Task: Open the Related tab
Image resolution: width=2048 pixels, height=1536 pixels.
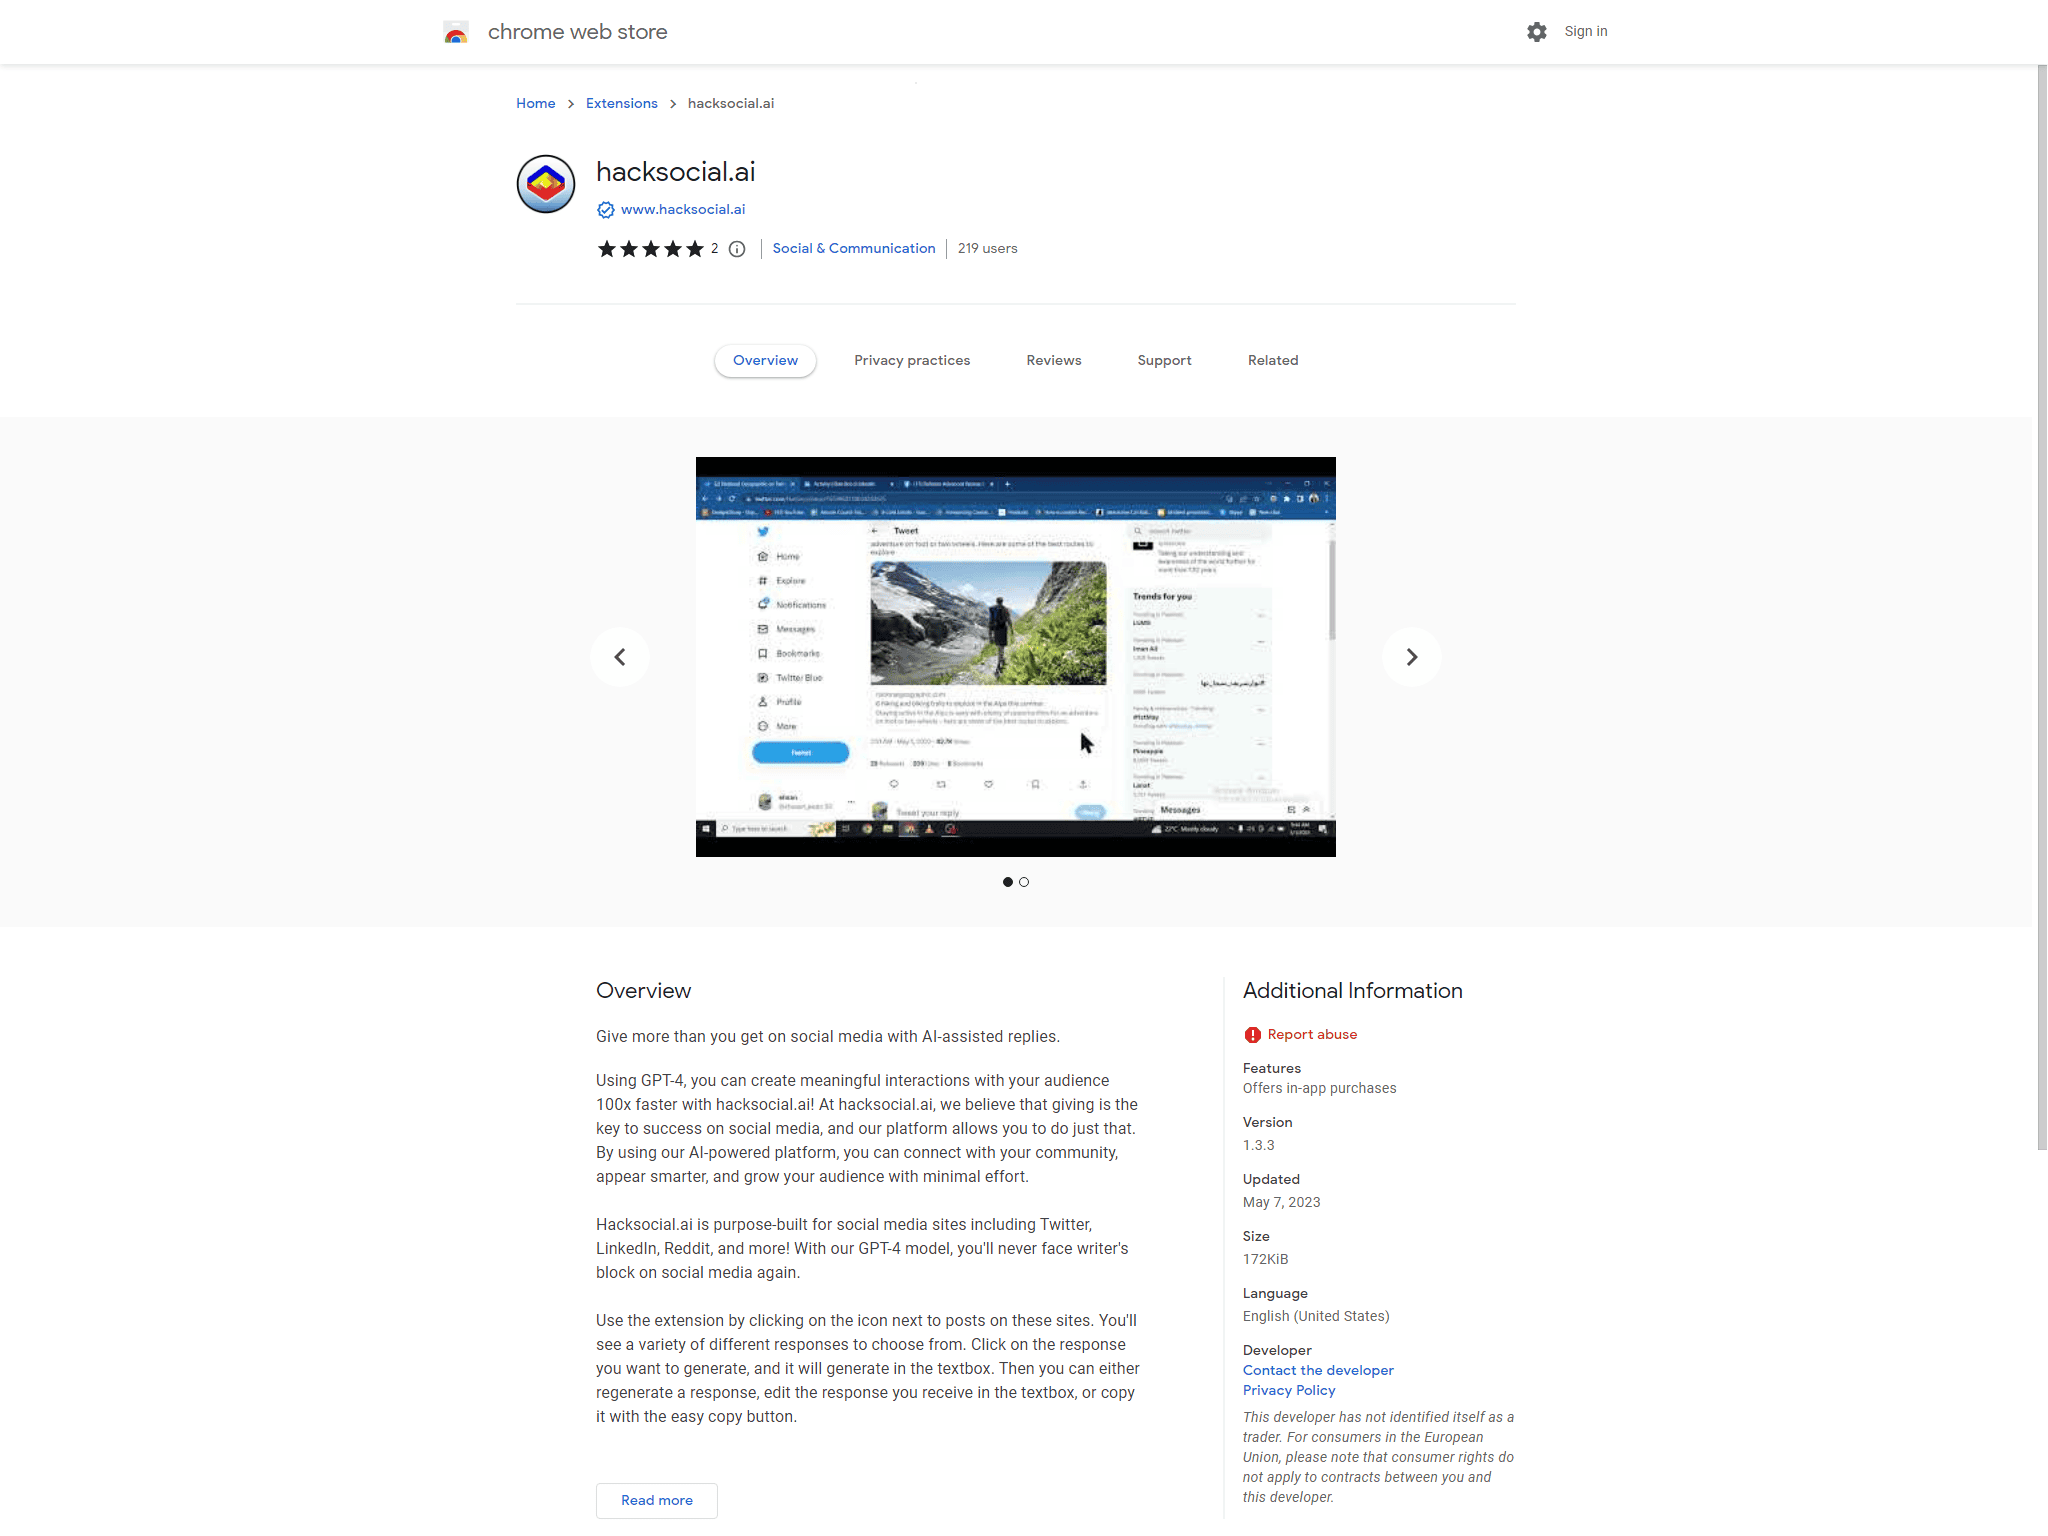Action: point(1273,361)
